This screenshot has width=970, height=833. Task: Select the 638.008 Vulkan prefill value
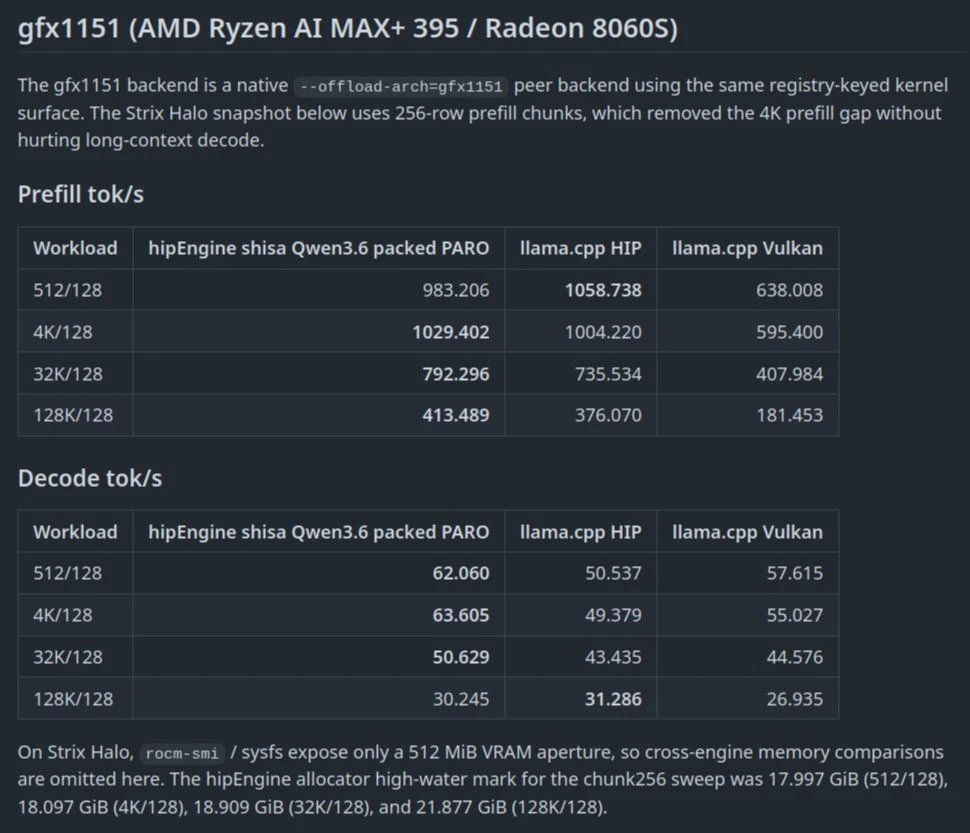point(789,290)
